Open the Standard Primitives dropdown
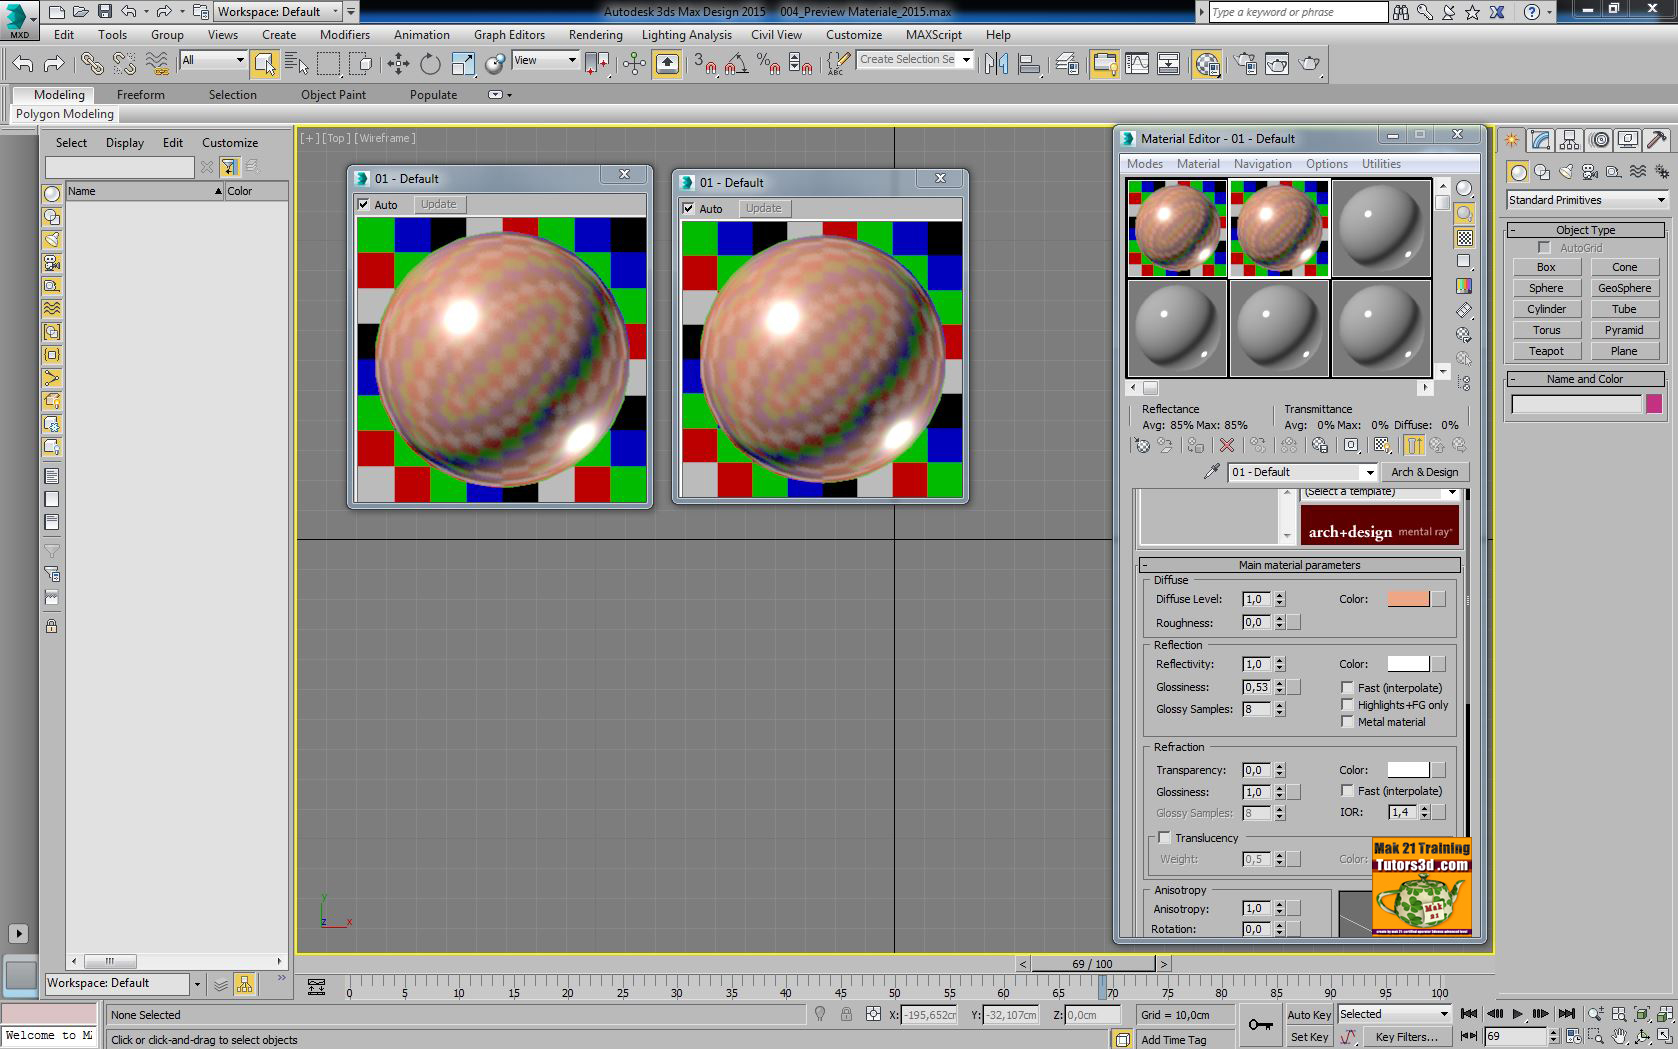Image resolution: width=1678 pixels, height=1049 pixels. pyautogui.click(x=1586, y=200)
